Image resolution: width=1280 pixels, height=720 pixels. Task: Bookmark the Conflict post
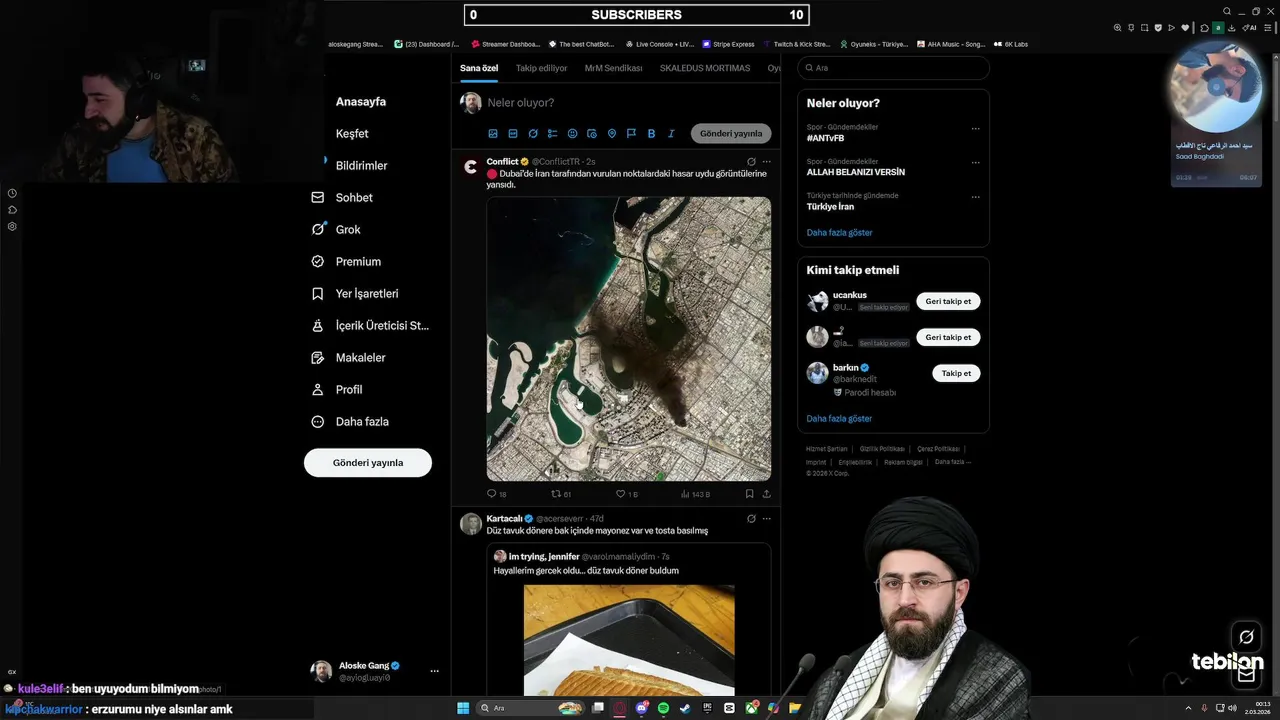[x=749, y=494]
